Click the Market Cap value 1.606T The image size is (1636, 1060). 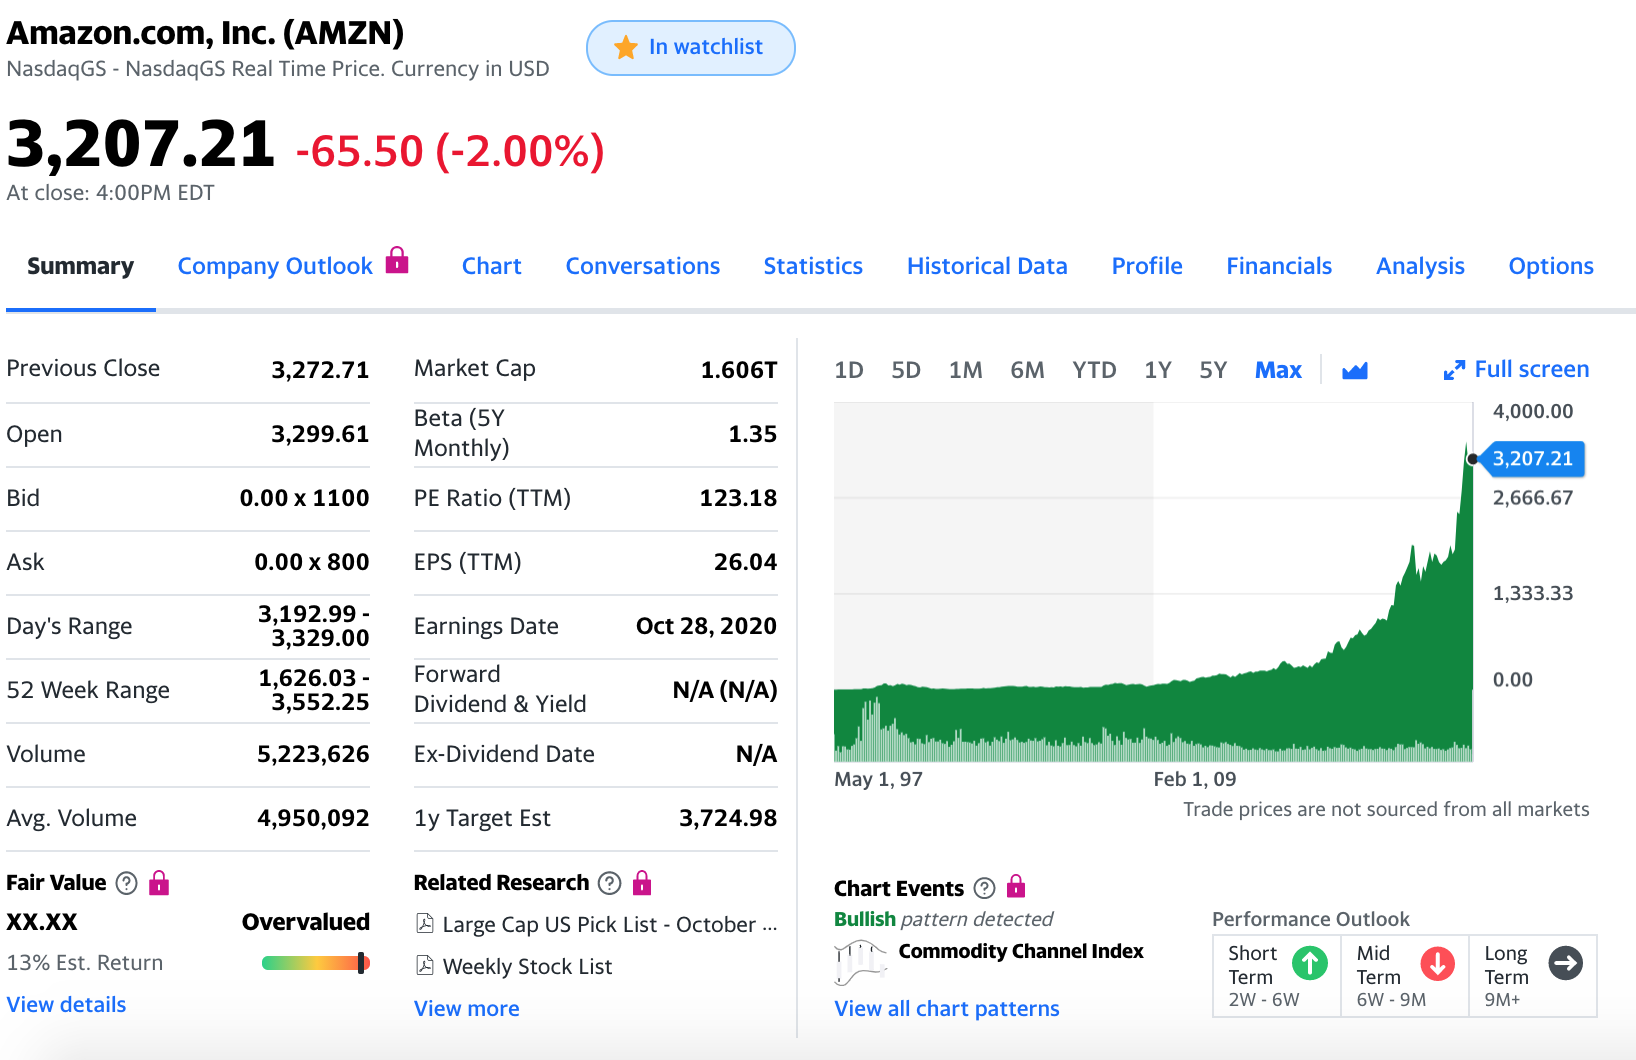tap(738, 370)
